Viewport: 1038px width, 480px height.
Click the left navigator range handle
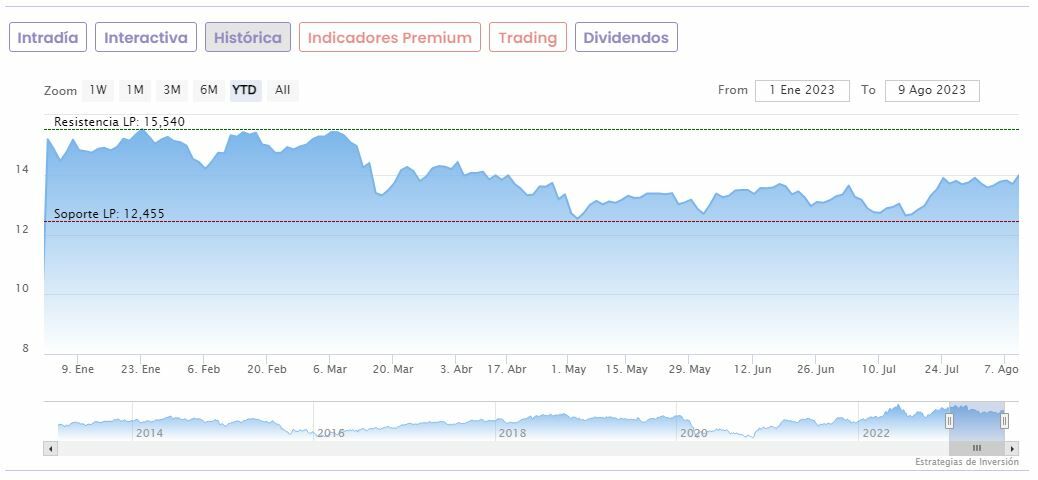[x=950, y=421]
